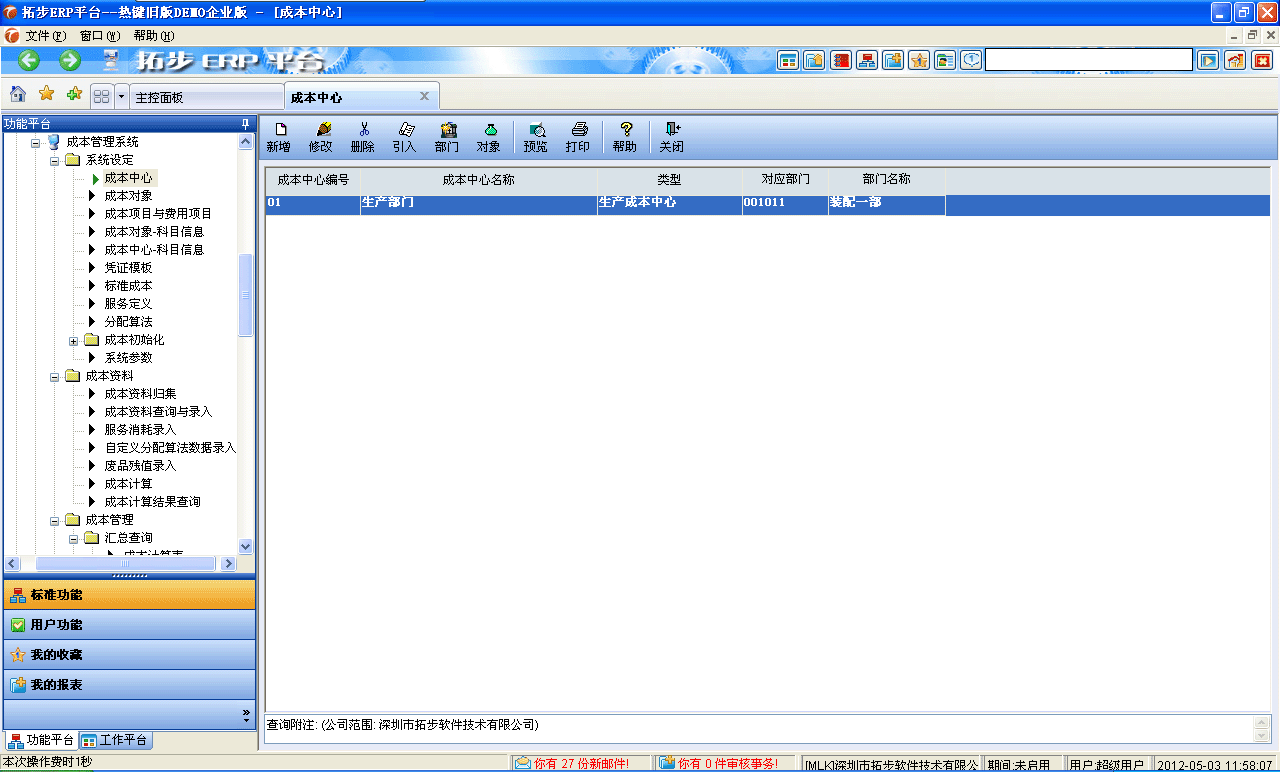Click the home icon beside the tab bar

17,94
